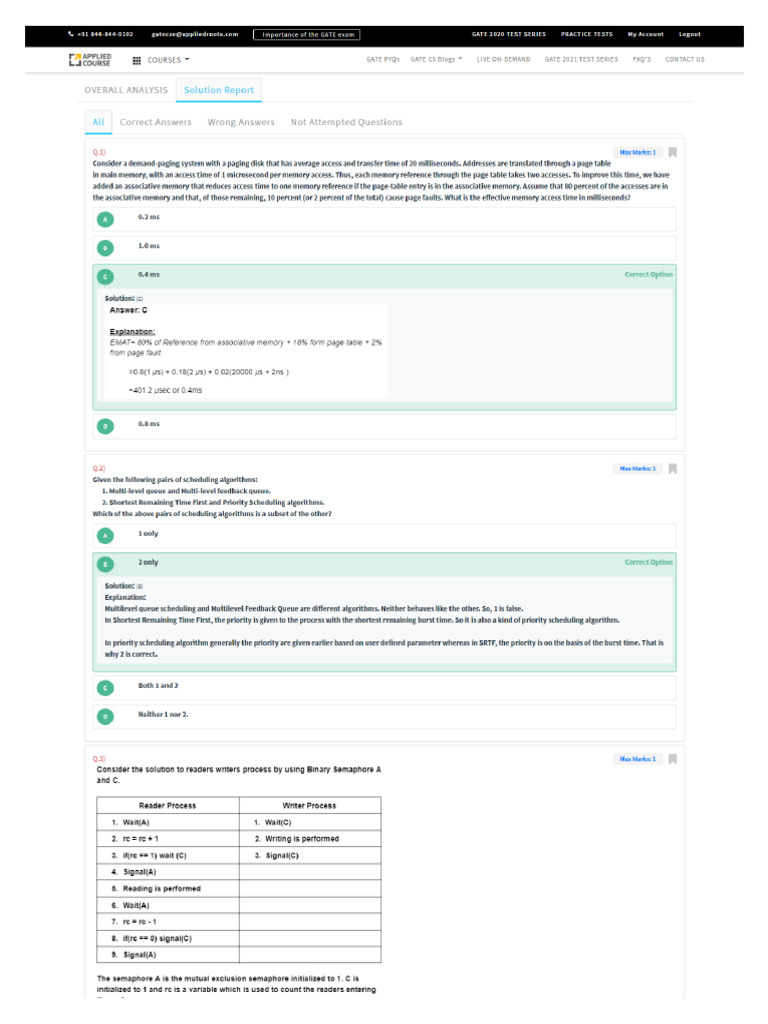The height and width of the screenshot is (1024, 768).
Task: Click the Reader Process table header
Action: (167, 806)
